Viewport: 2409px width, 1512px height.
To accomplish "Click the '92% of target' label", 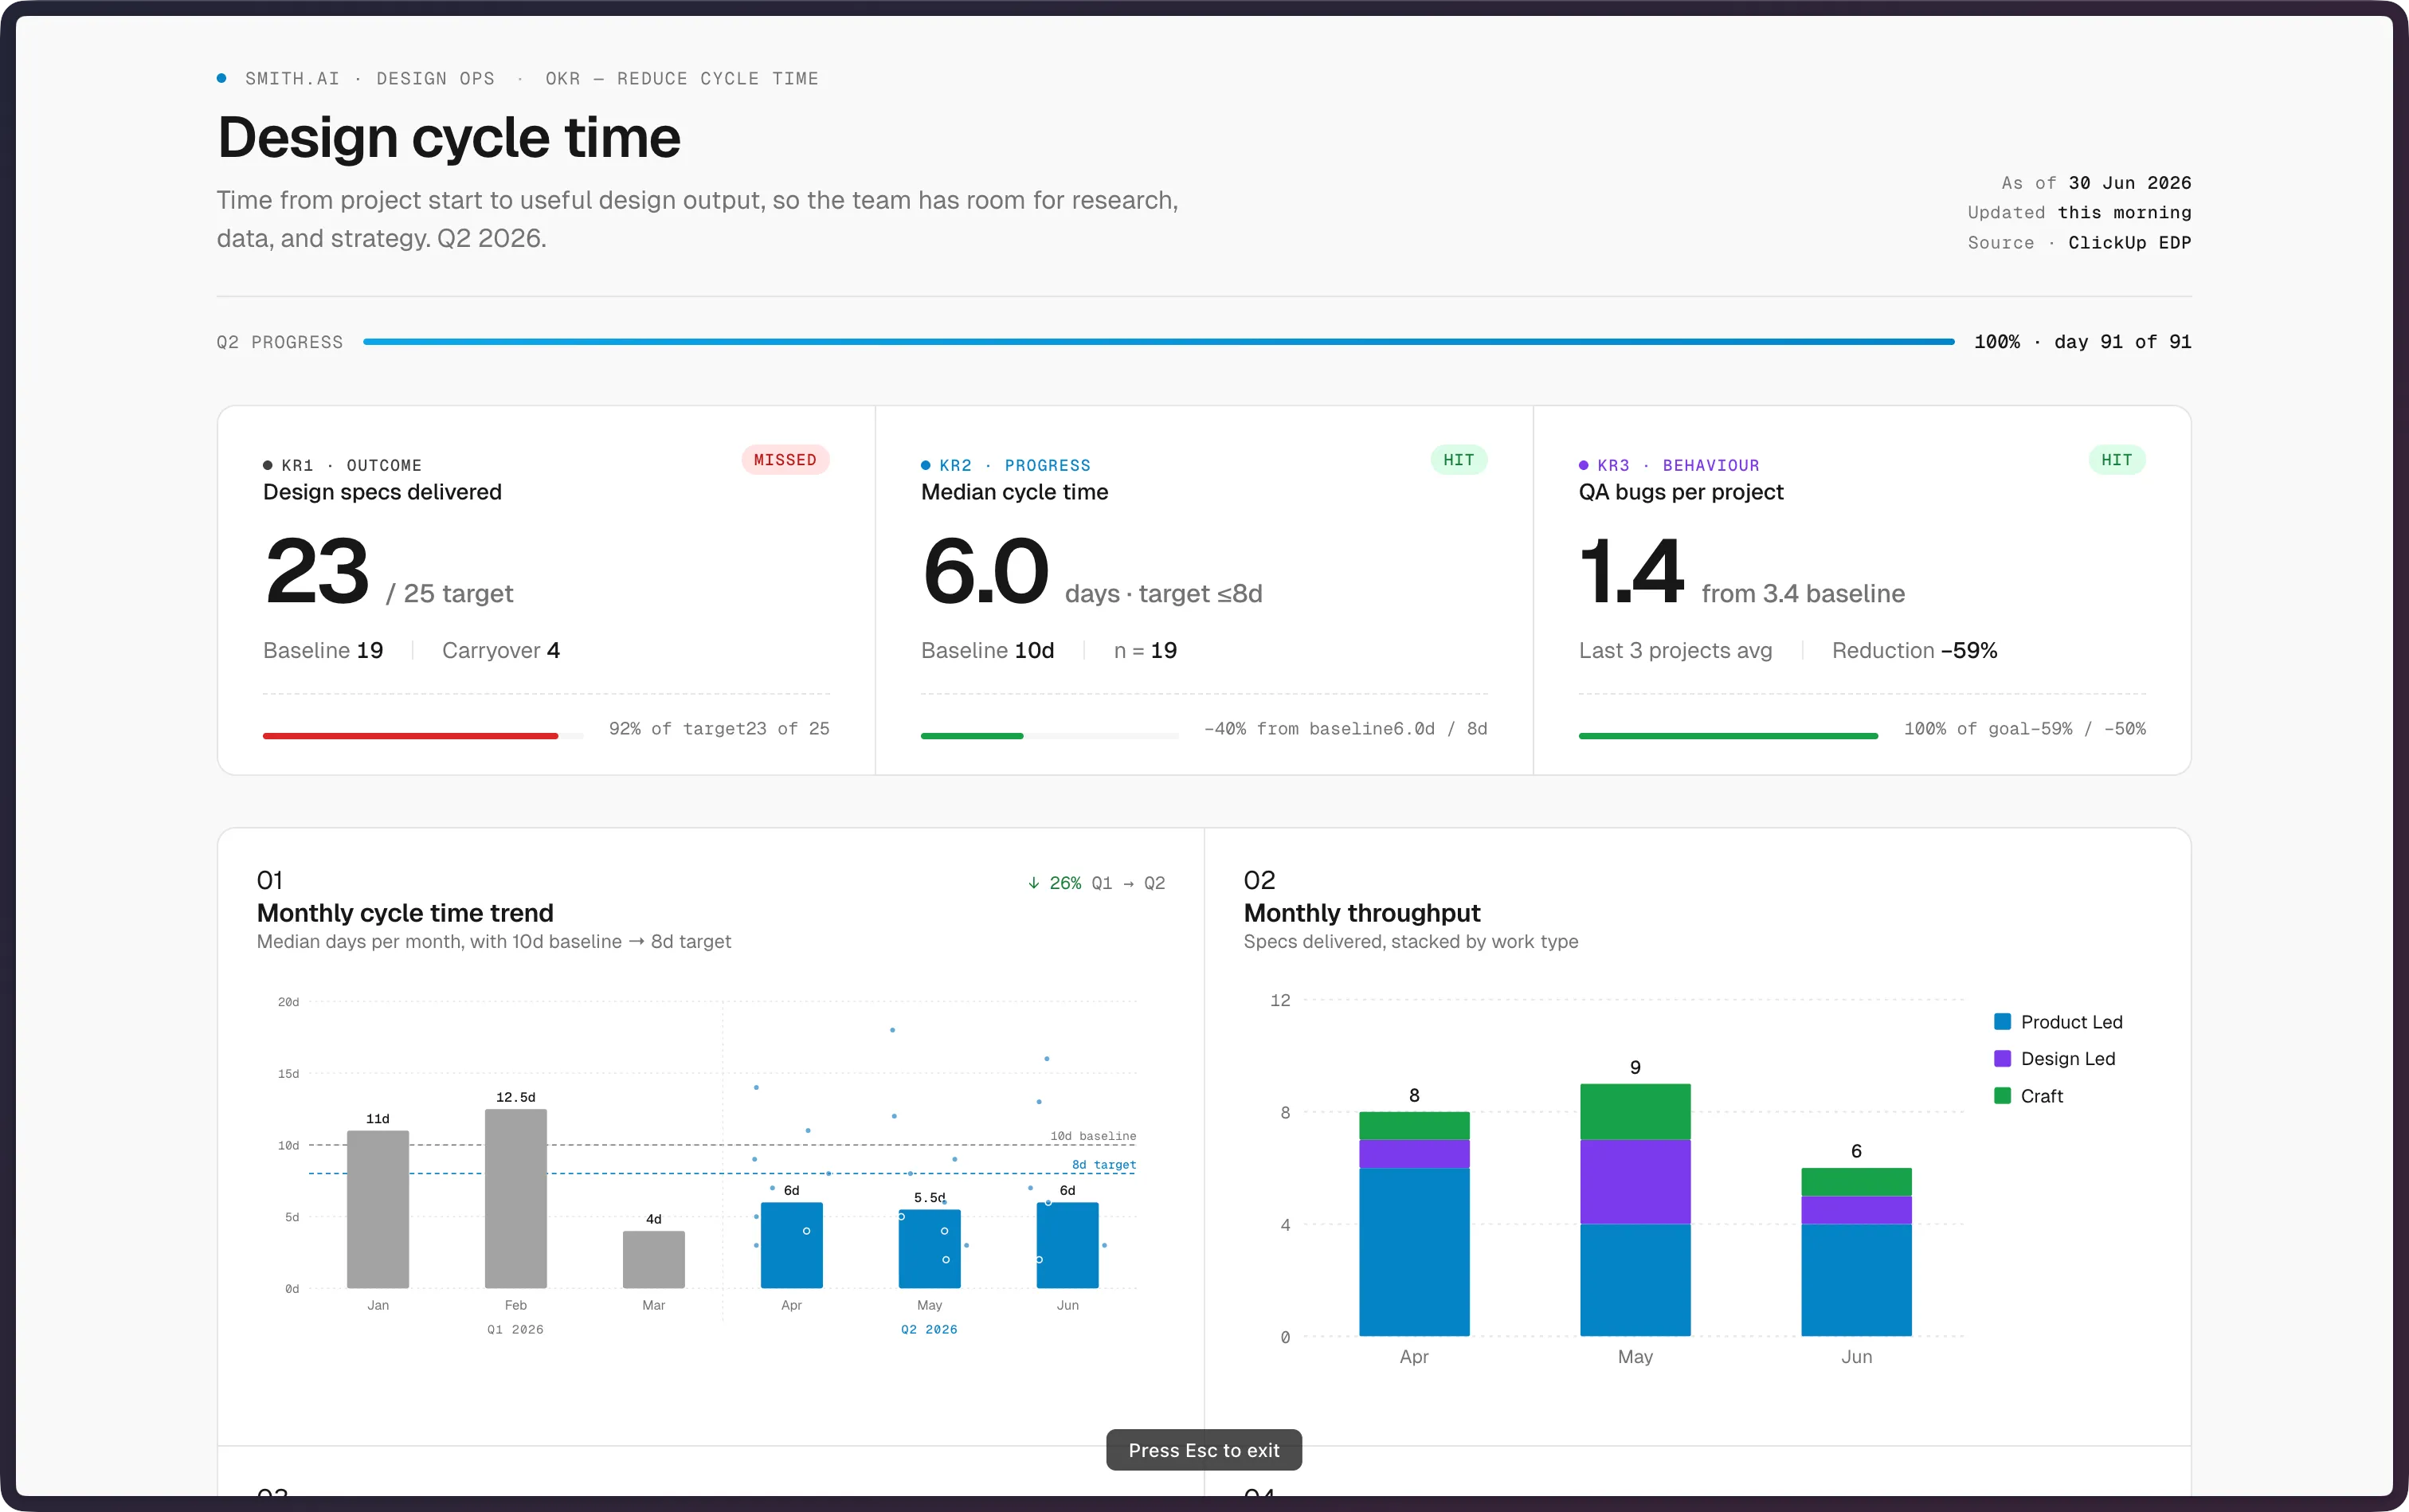I will tap(677, 728).
